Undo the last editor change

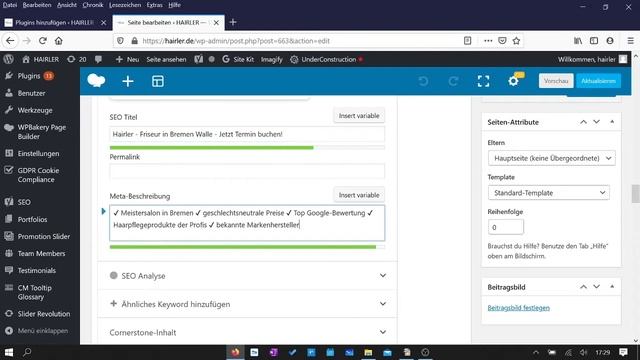(423, 81)
